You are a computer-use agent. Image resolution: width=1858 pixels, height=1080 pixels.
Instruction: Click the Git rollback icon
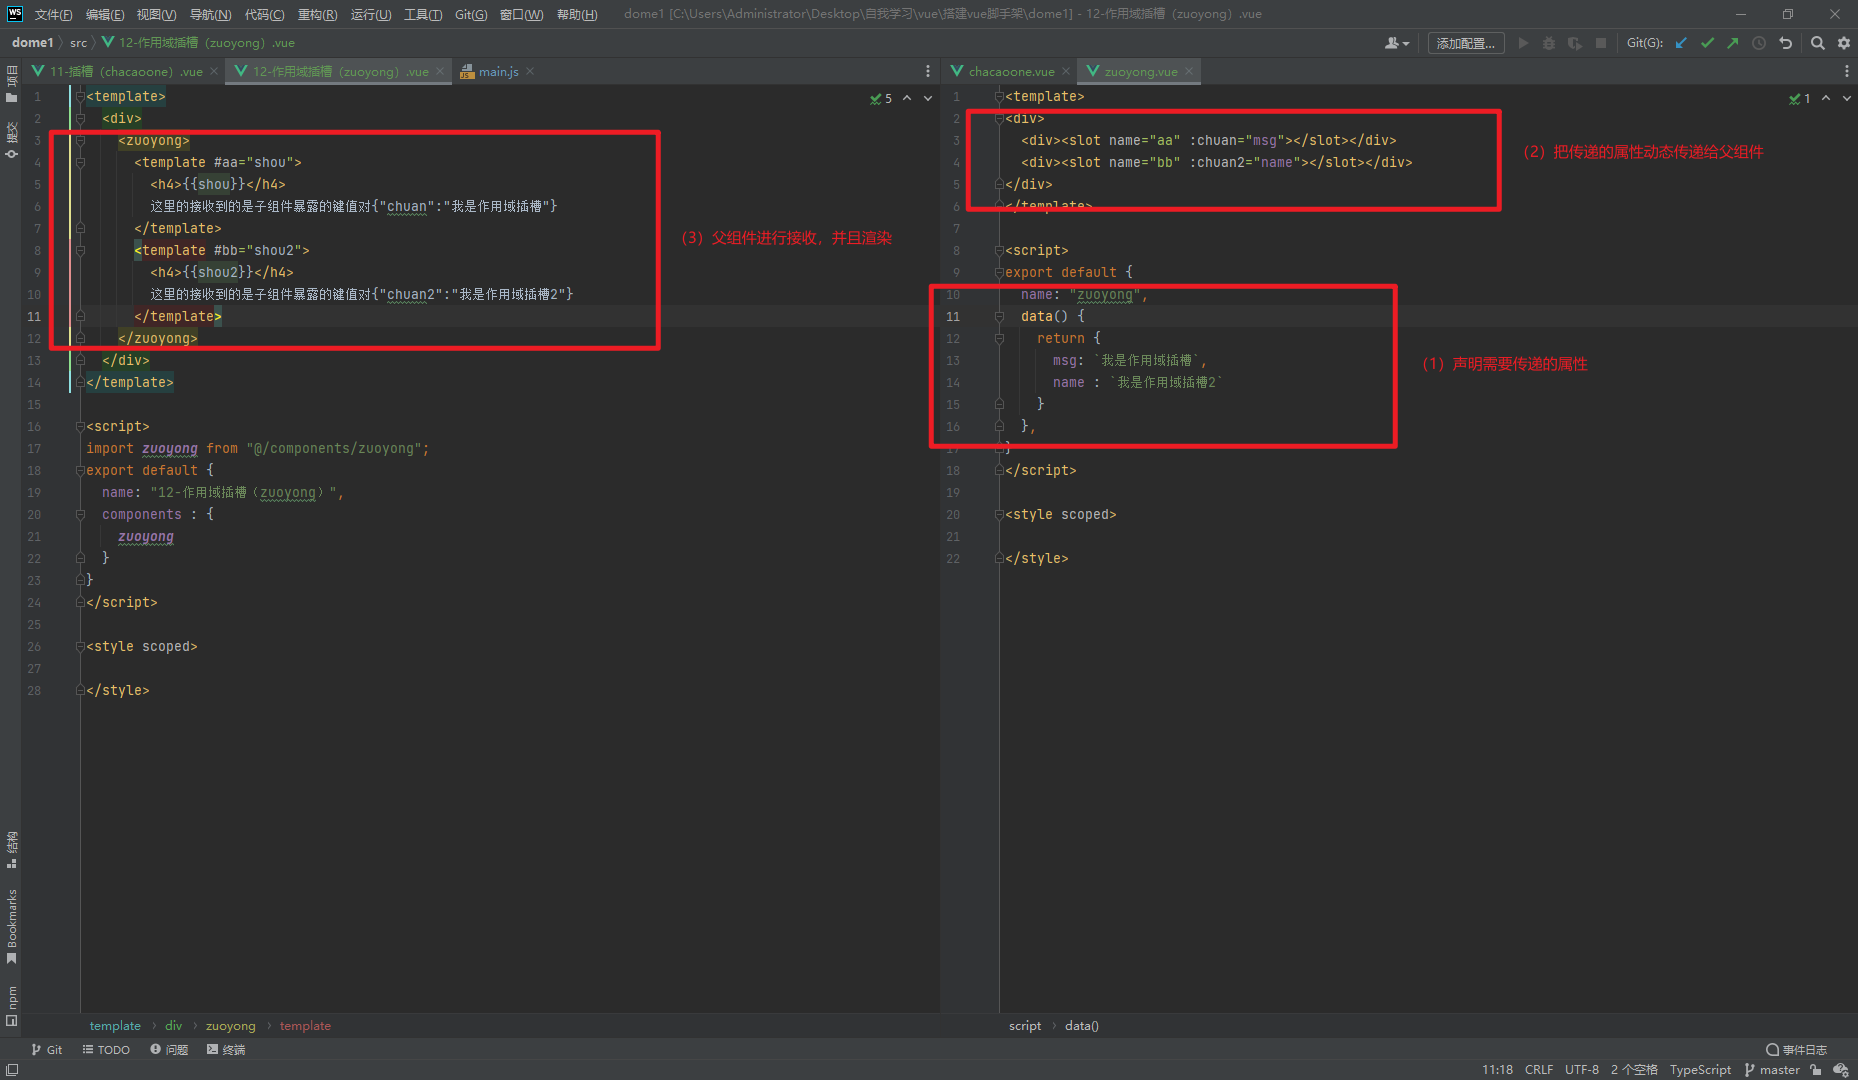point(1786,43)
